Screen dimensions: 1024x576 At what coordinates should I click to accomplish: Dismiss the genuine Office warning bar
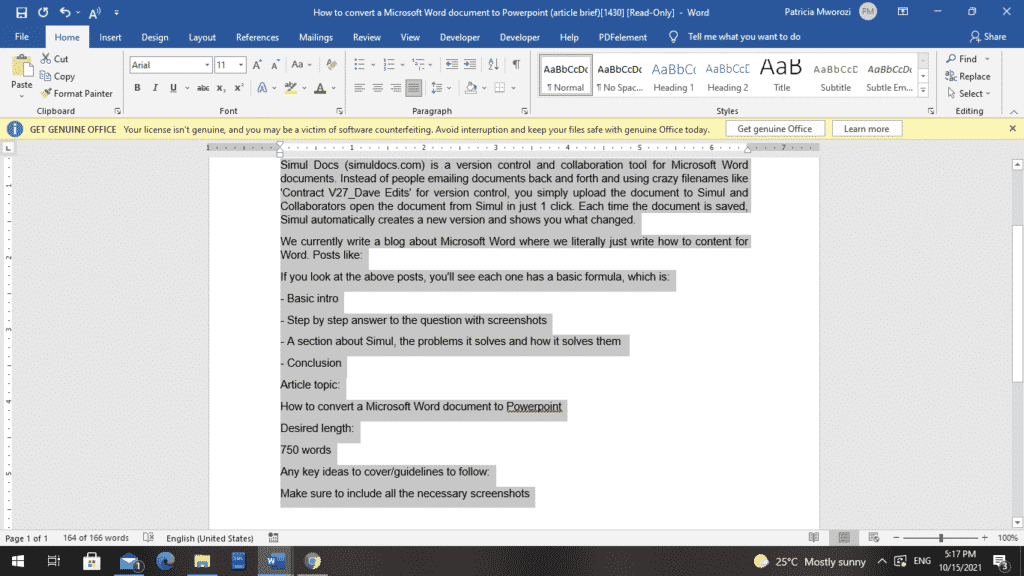[x=1012, y=129]
